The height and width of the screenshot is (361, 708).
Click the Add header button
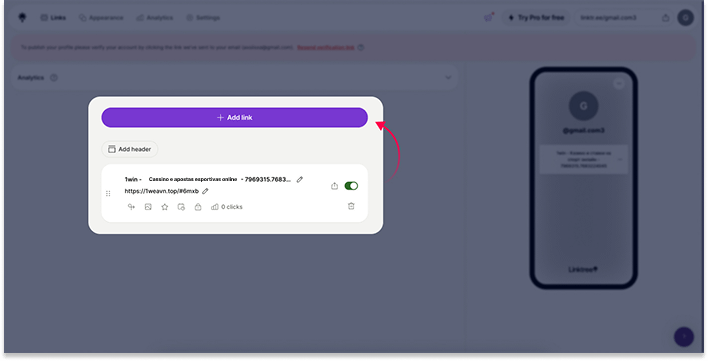coord(130,149)
